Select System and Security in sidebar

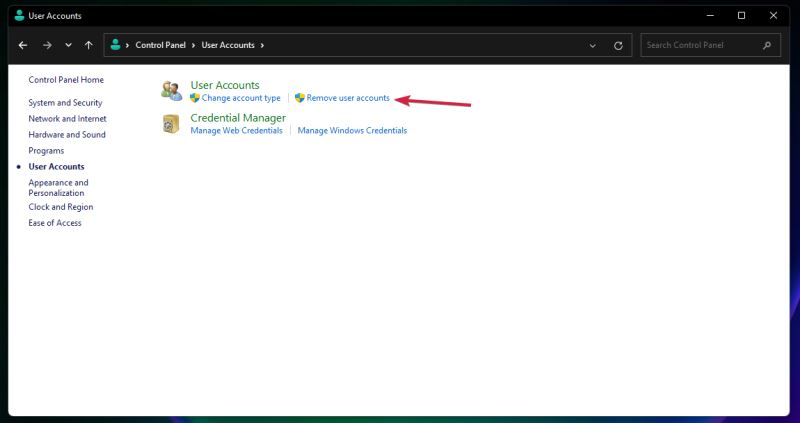coord(65,103)
